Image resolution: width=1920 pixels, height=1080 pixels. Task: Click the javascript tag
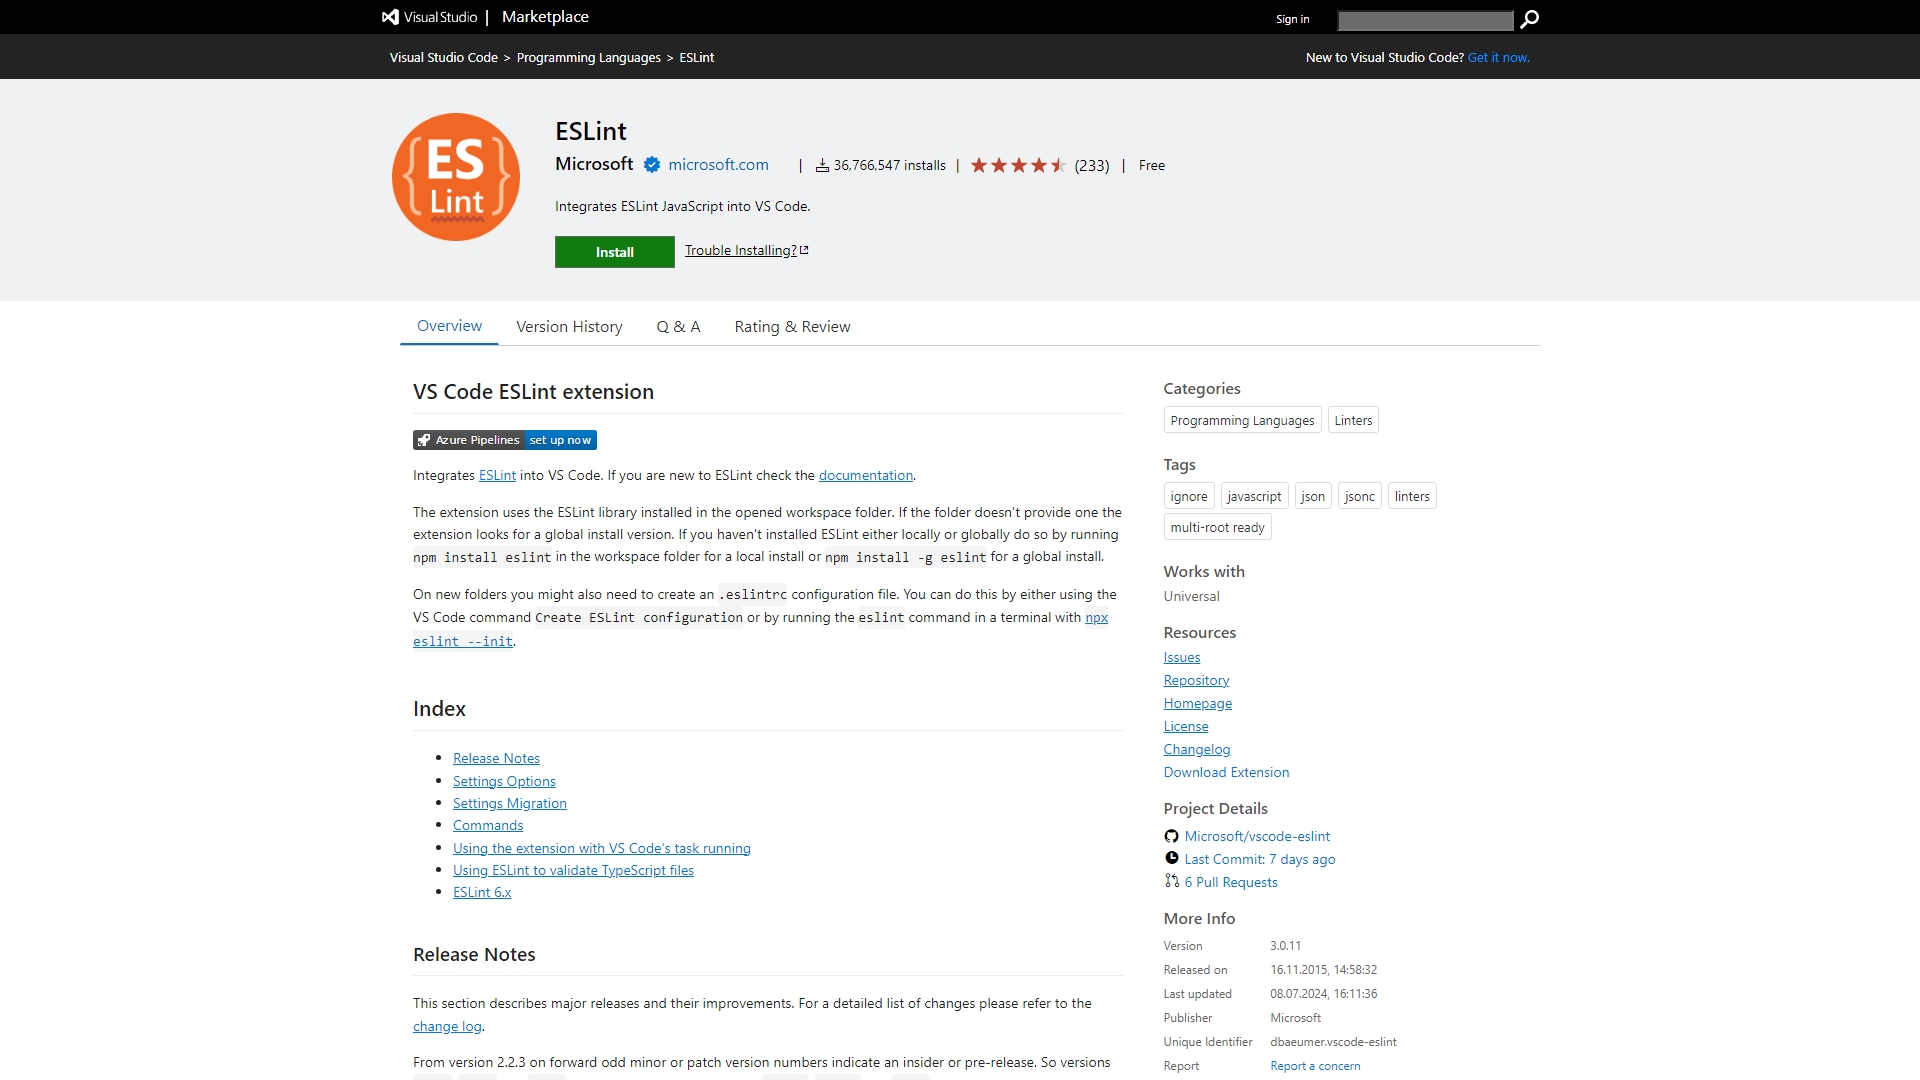[1254, 496]
